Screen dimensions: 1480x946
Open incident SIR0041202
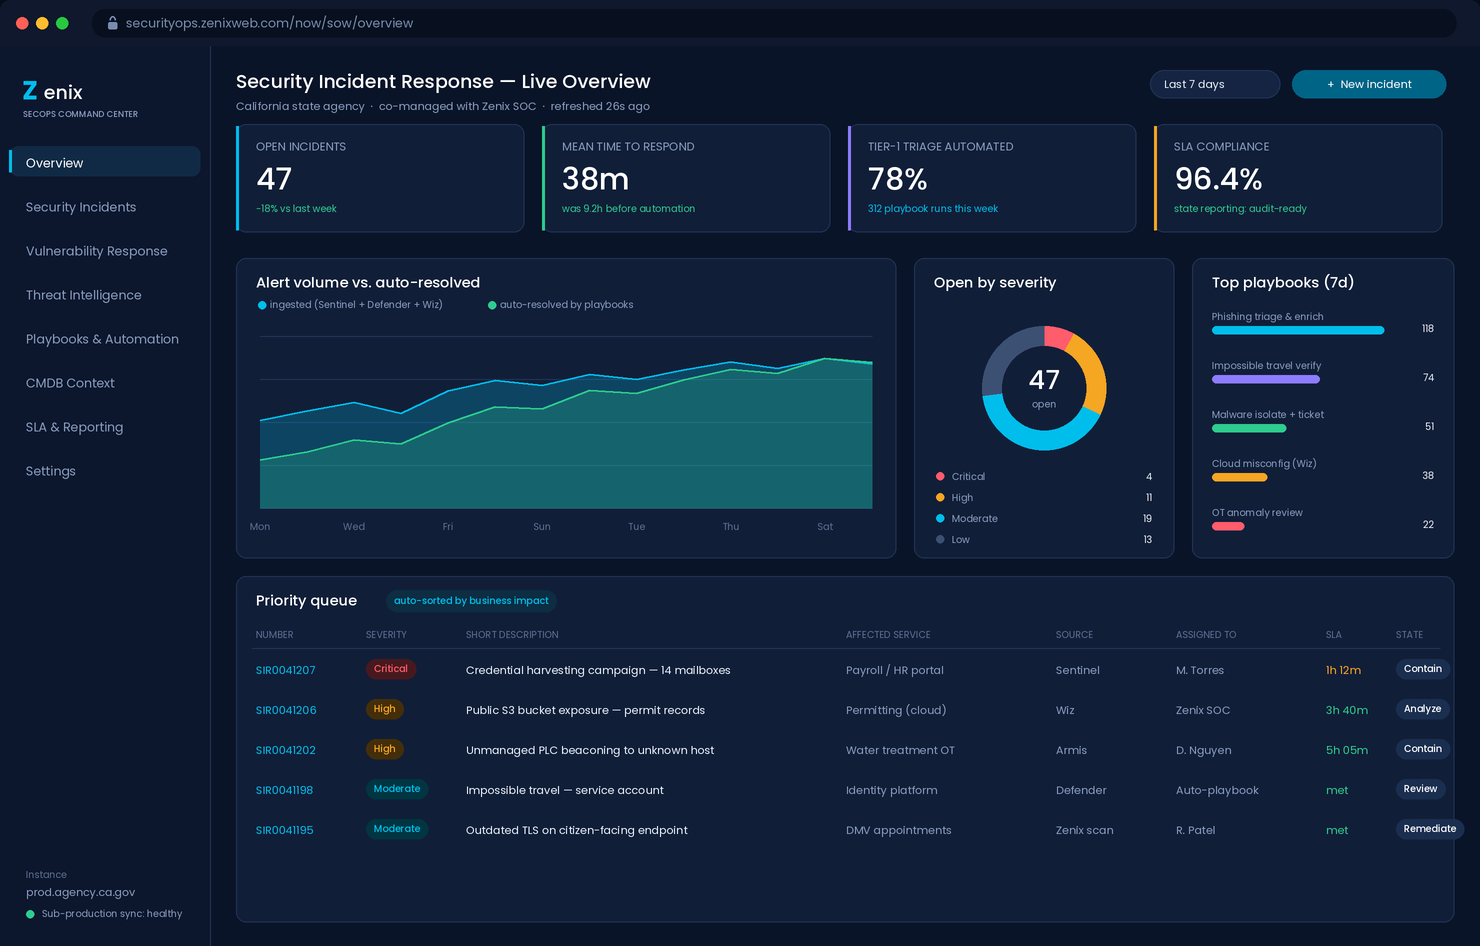coord(286,750)
